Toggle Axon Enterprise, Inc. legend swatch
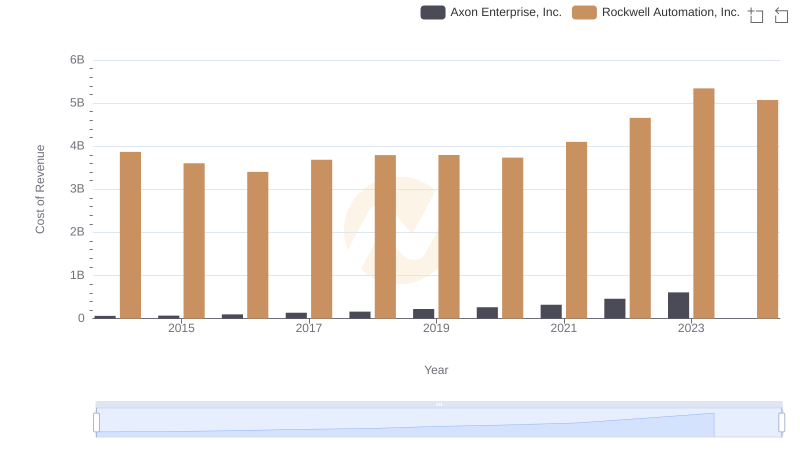 pyautogui.click(x=433, y=12)
